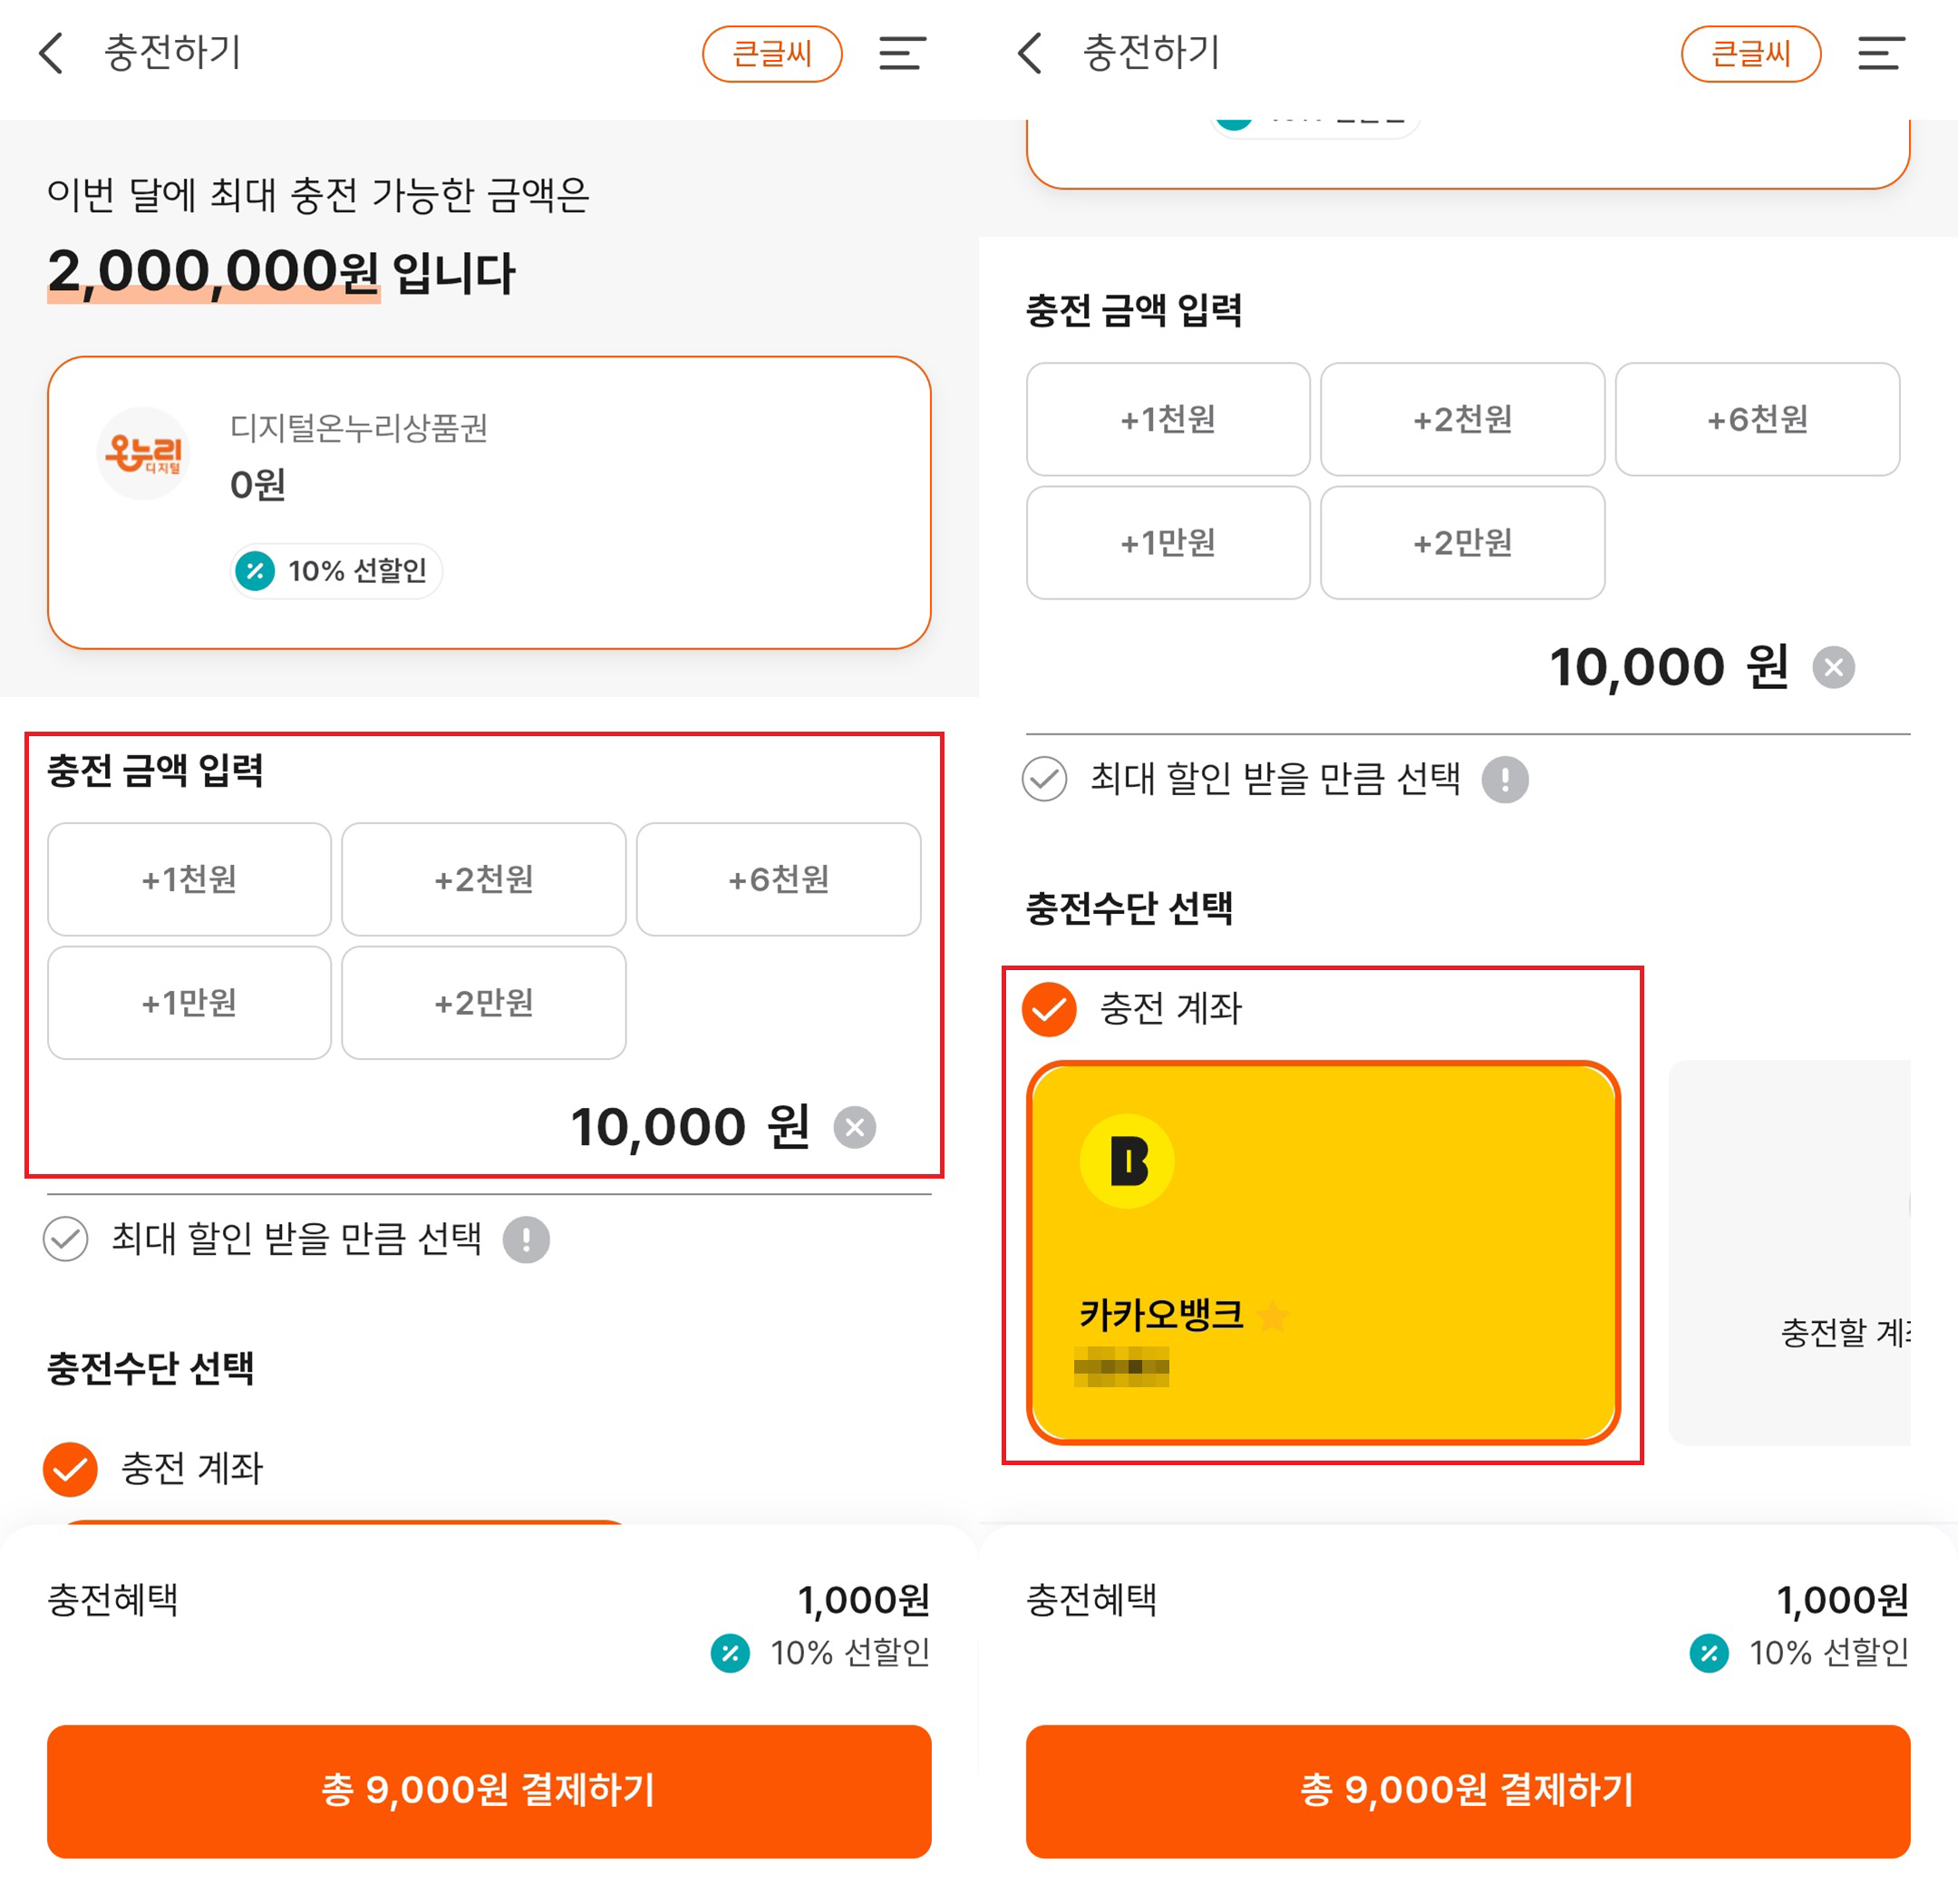Add +6천원 on the right screen
Image resolution: width=1958 pixels, height=1904 pixels.
tap(1757, 419)
